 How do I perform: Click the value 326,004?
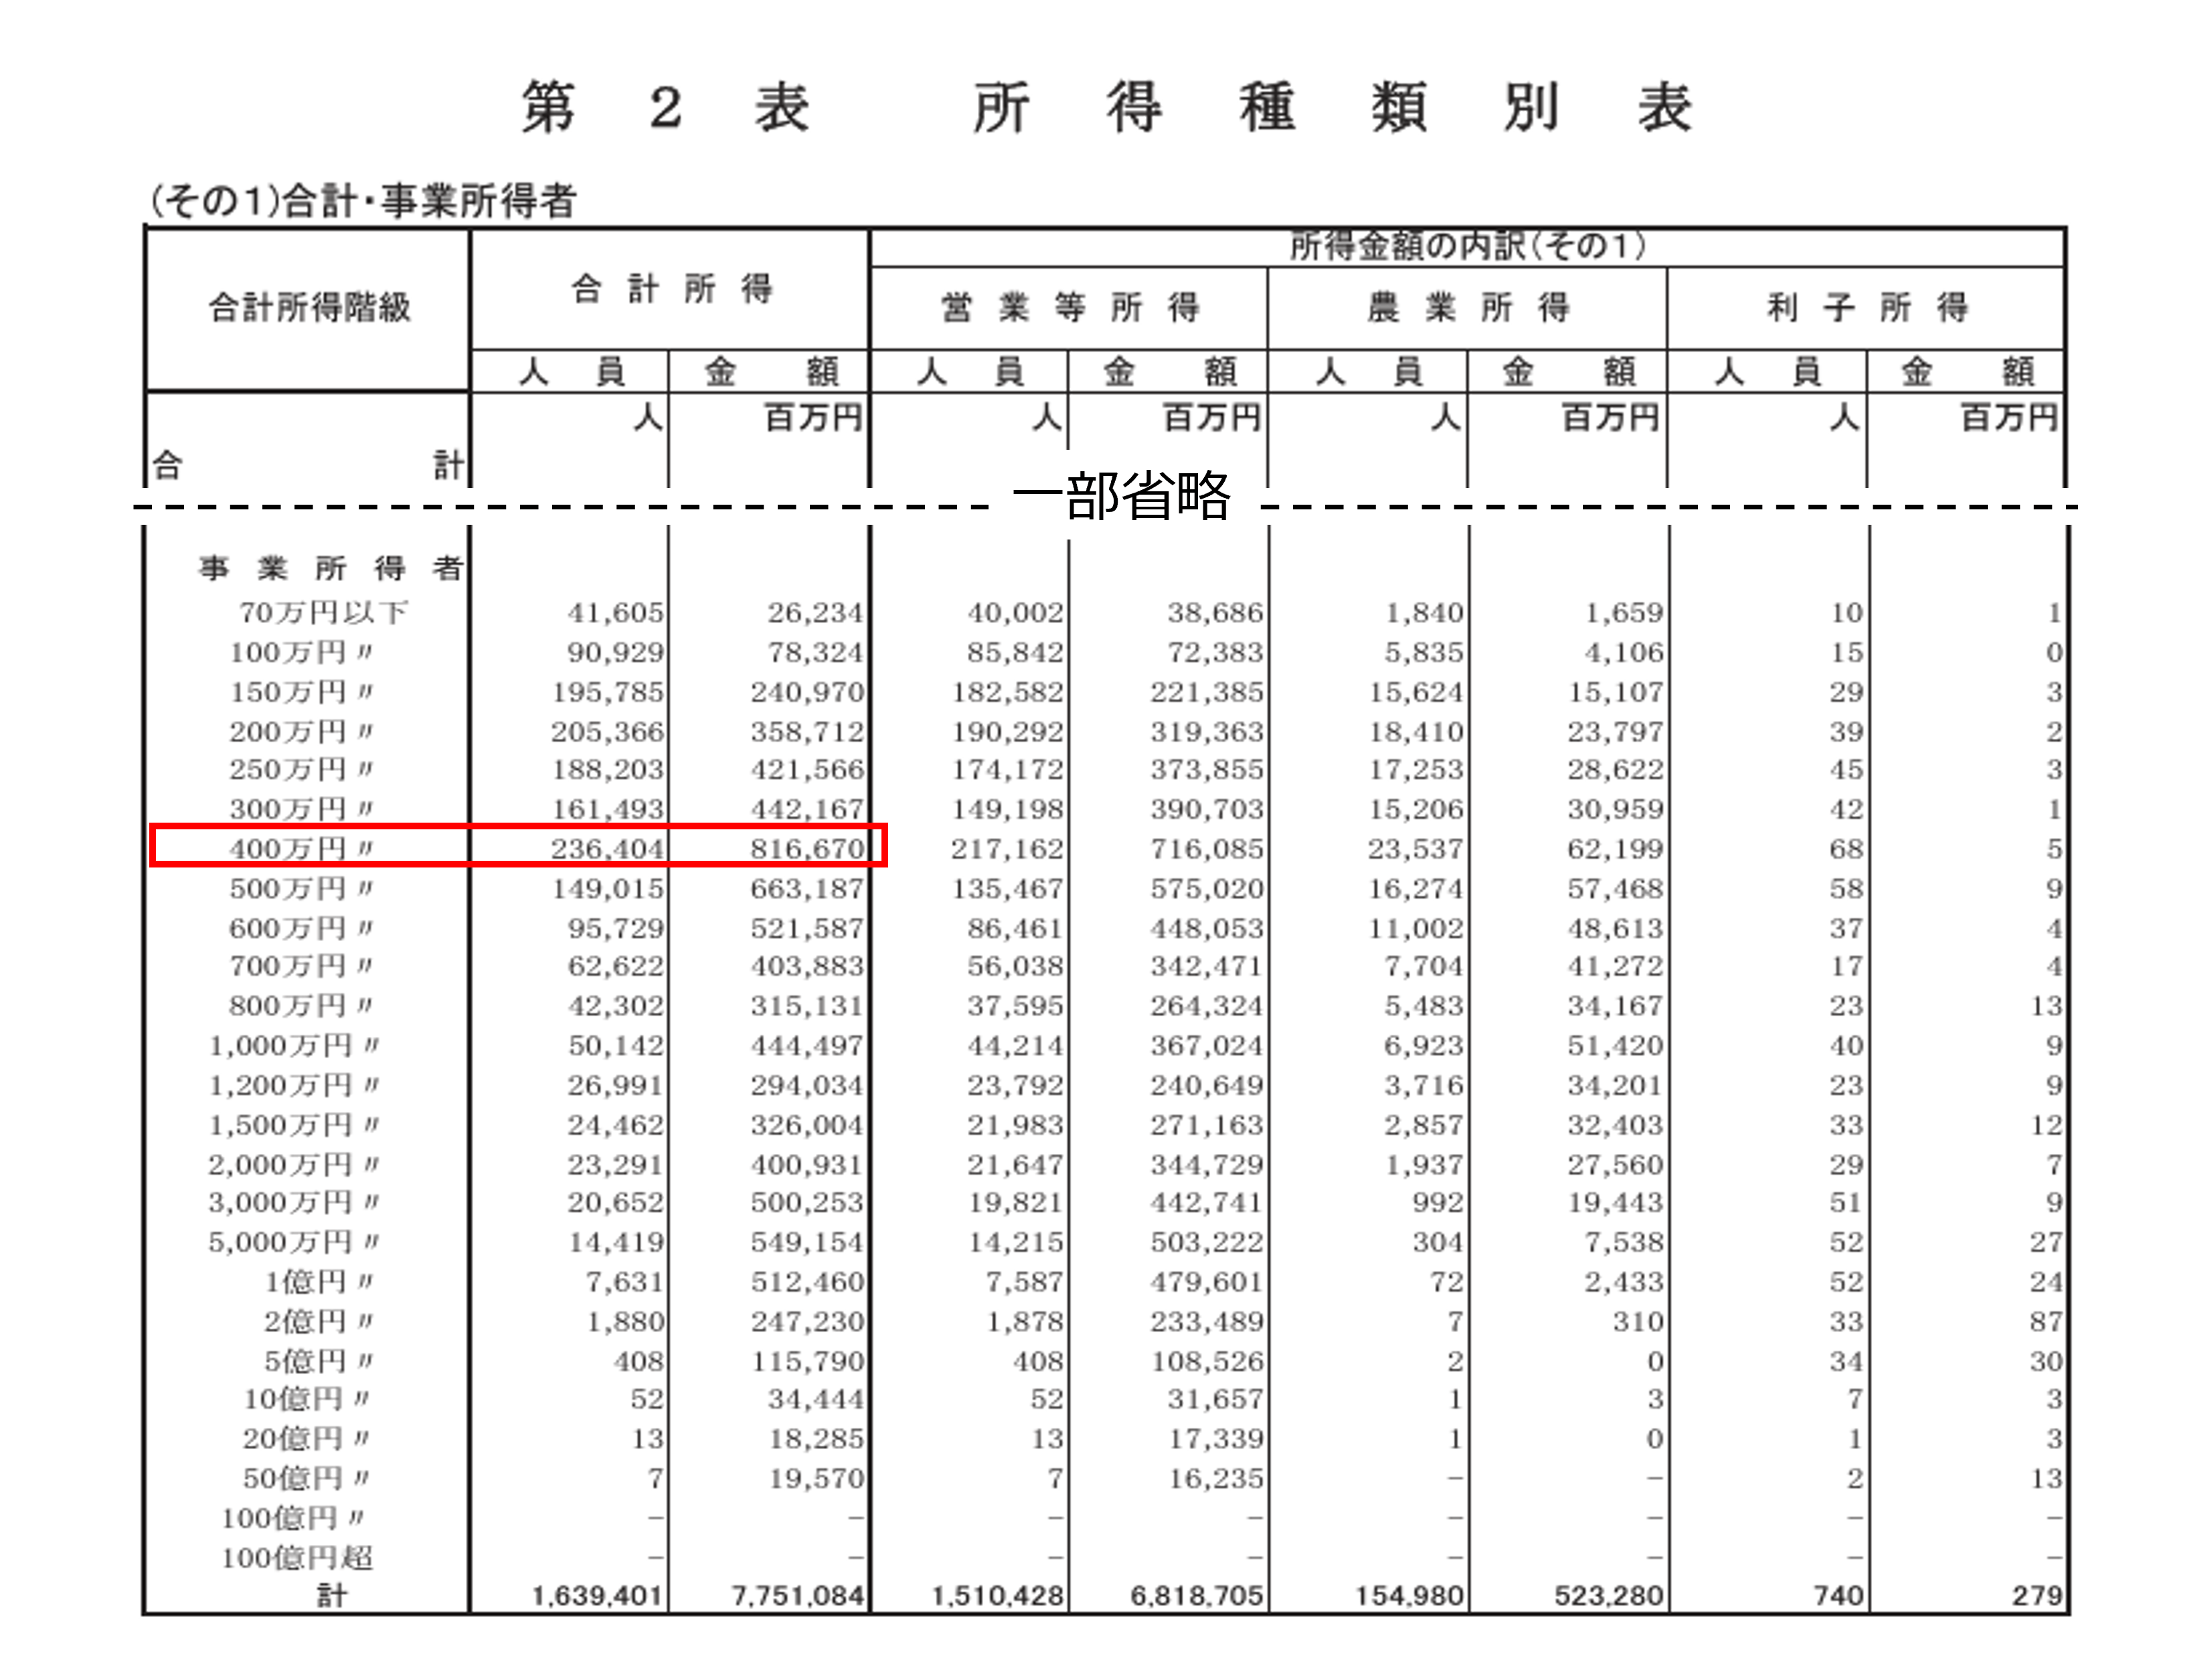point(808,1126)
